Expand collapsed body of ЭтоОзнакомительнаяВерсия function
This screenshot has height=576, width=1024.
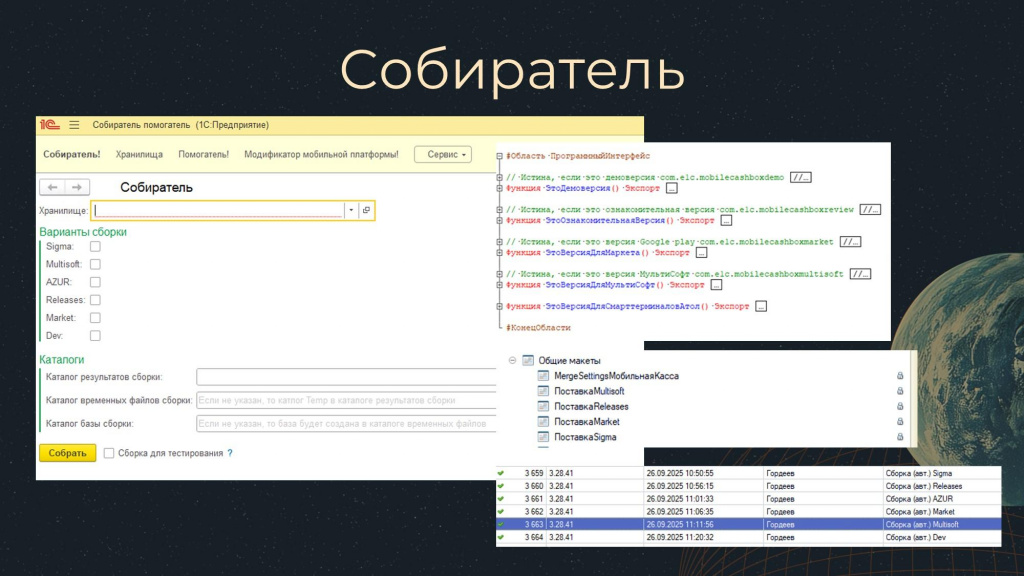(726, 221)
